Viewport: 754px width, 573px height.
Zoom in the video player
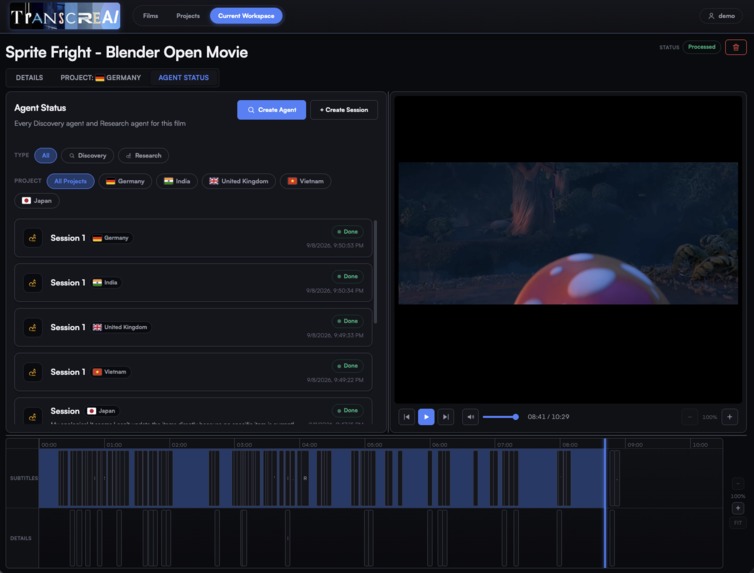tap(729, 417)
